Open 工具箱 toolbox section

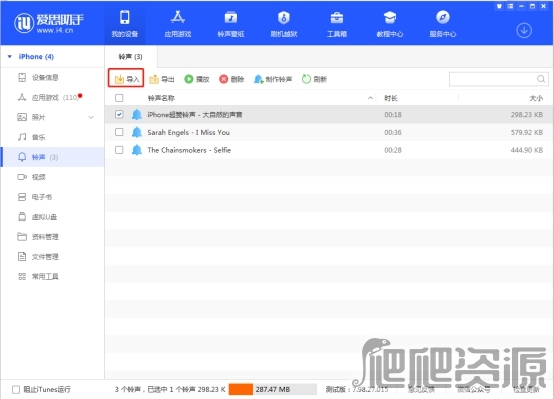(x=337, y=23)
